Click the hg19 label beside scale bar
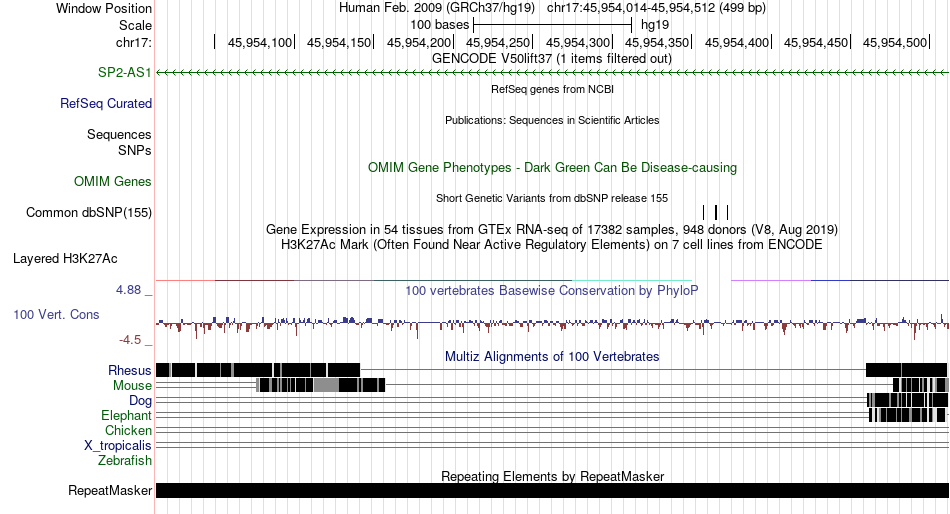The image size is (950, 514). tap(655, 25)
